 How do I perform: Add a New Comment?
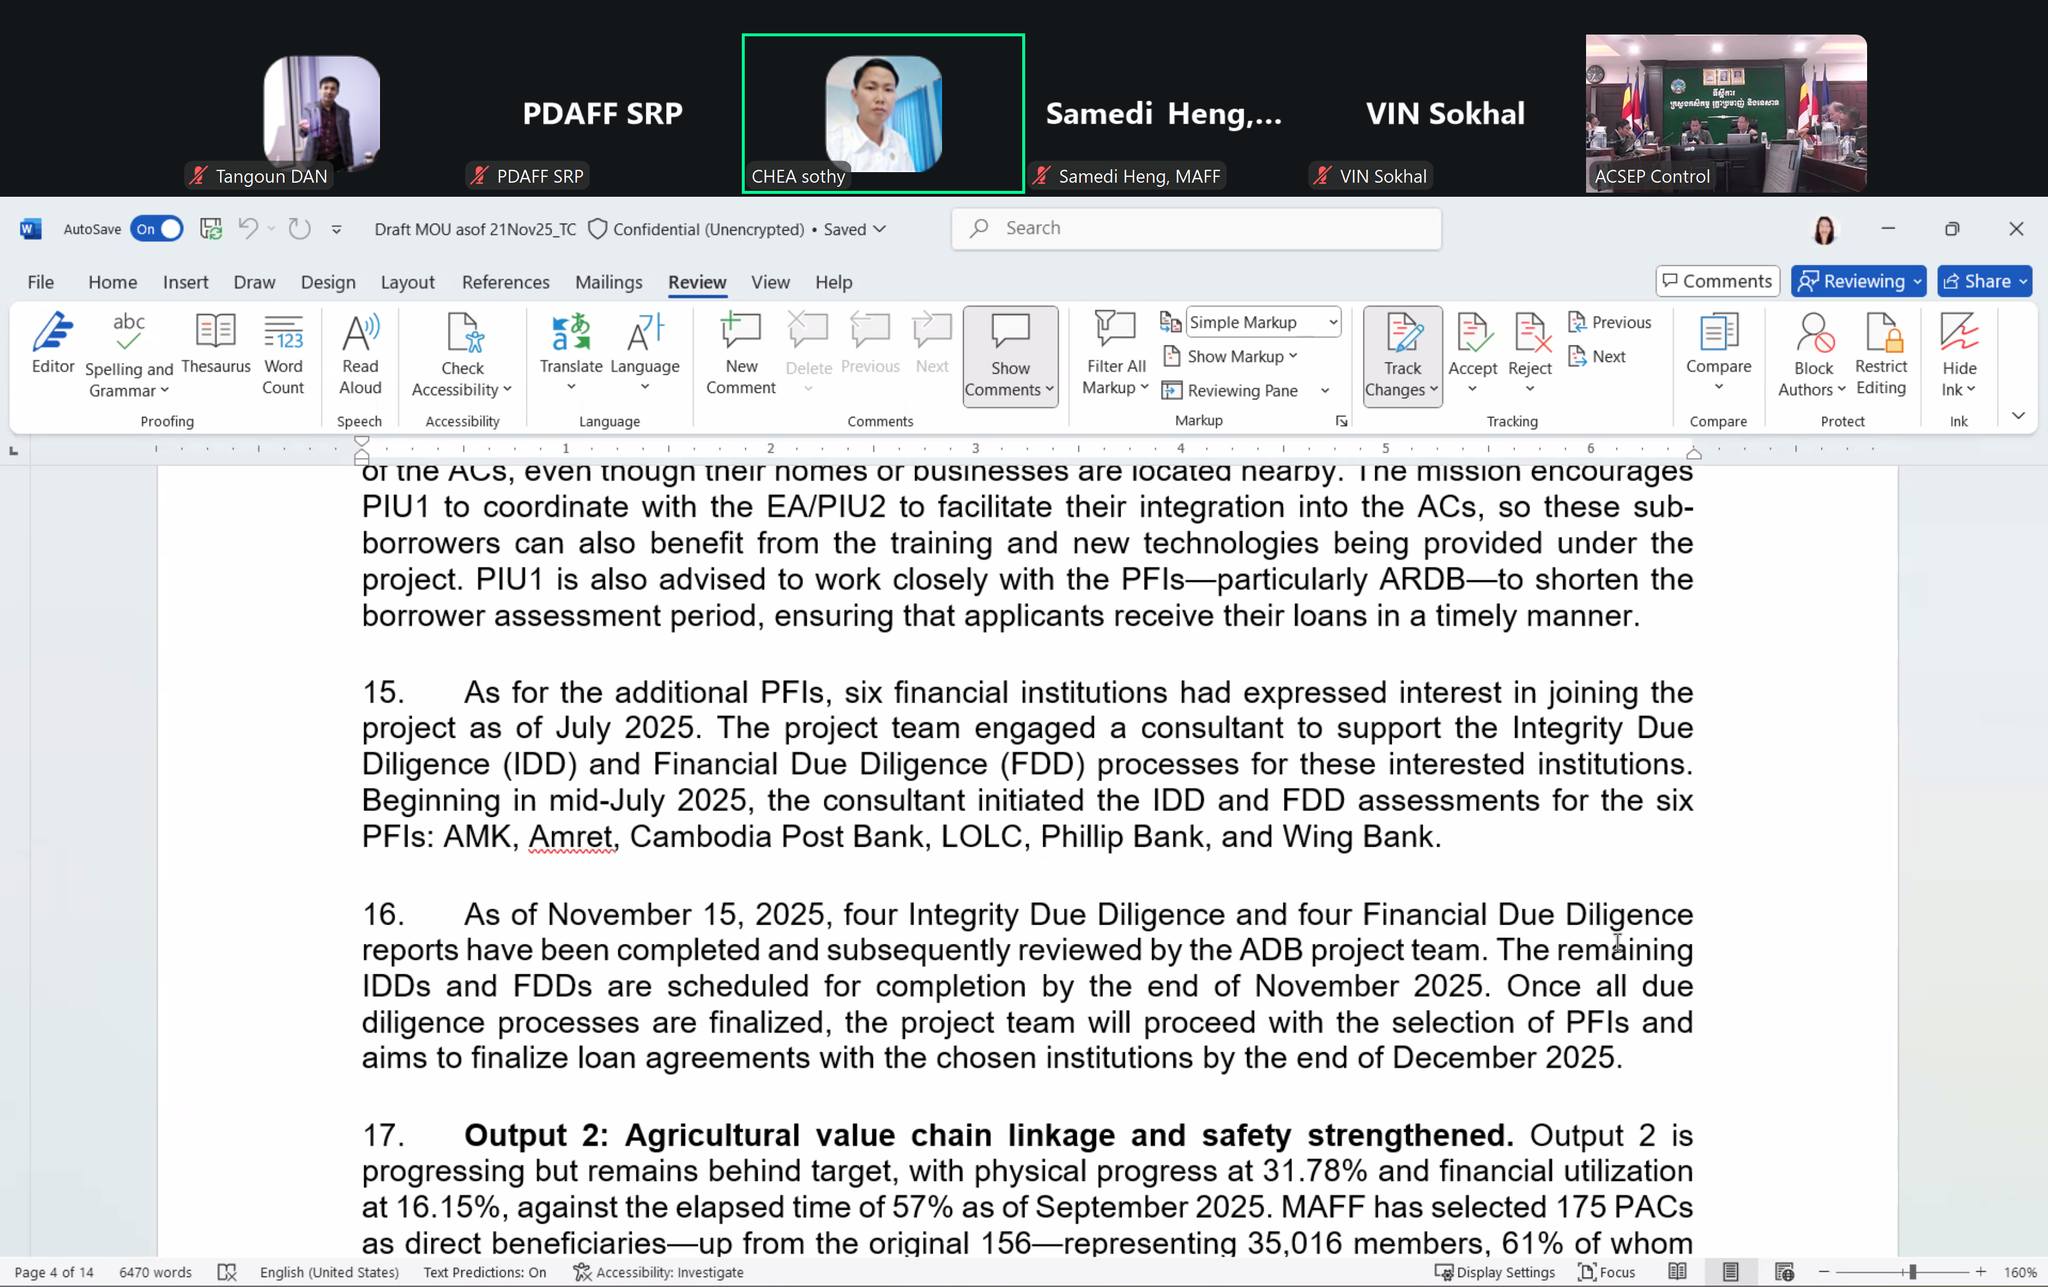(741, 352)
